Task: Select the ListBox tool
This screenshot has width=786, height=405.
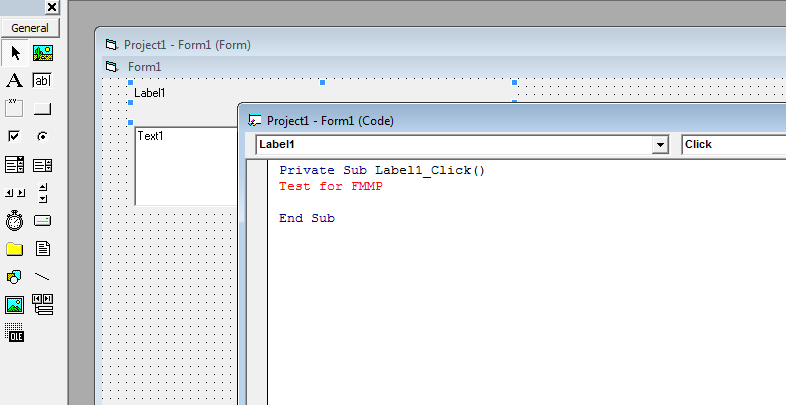Action: pos(43,165)
